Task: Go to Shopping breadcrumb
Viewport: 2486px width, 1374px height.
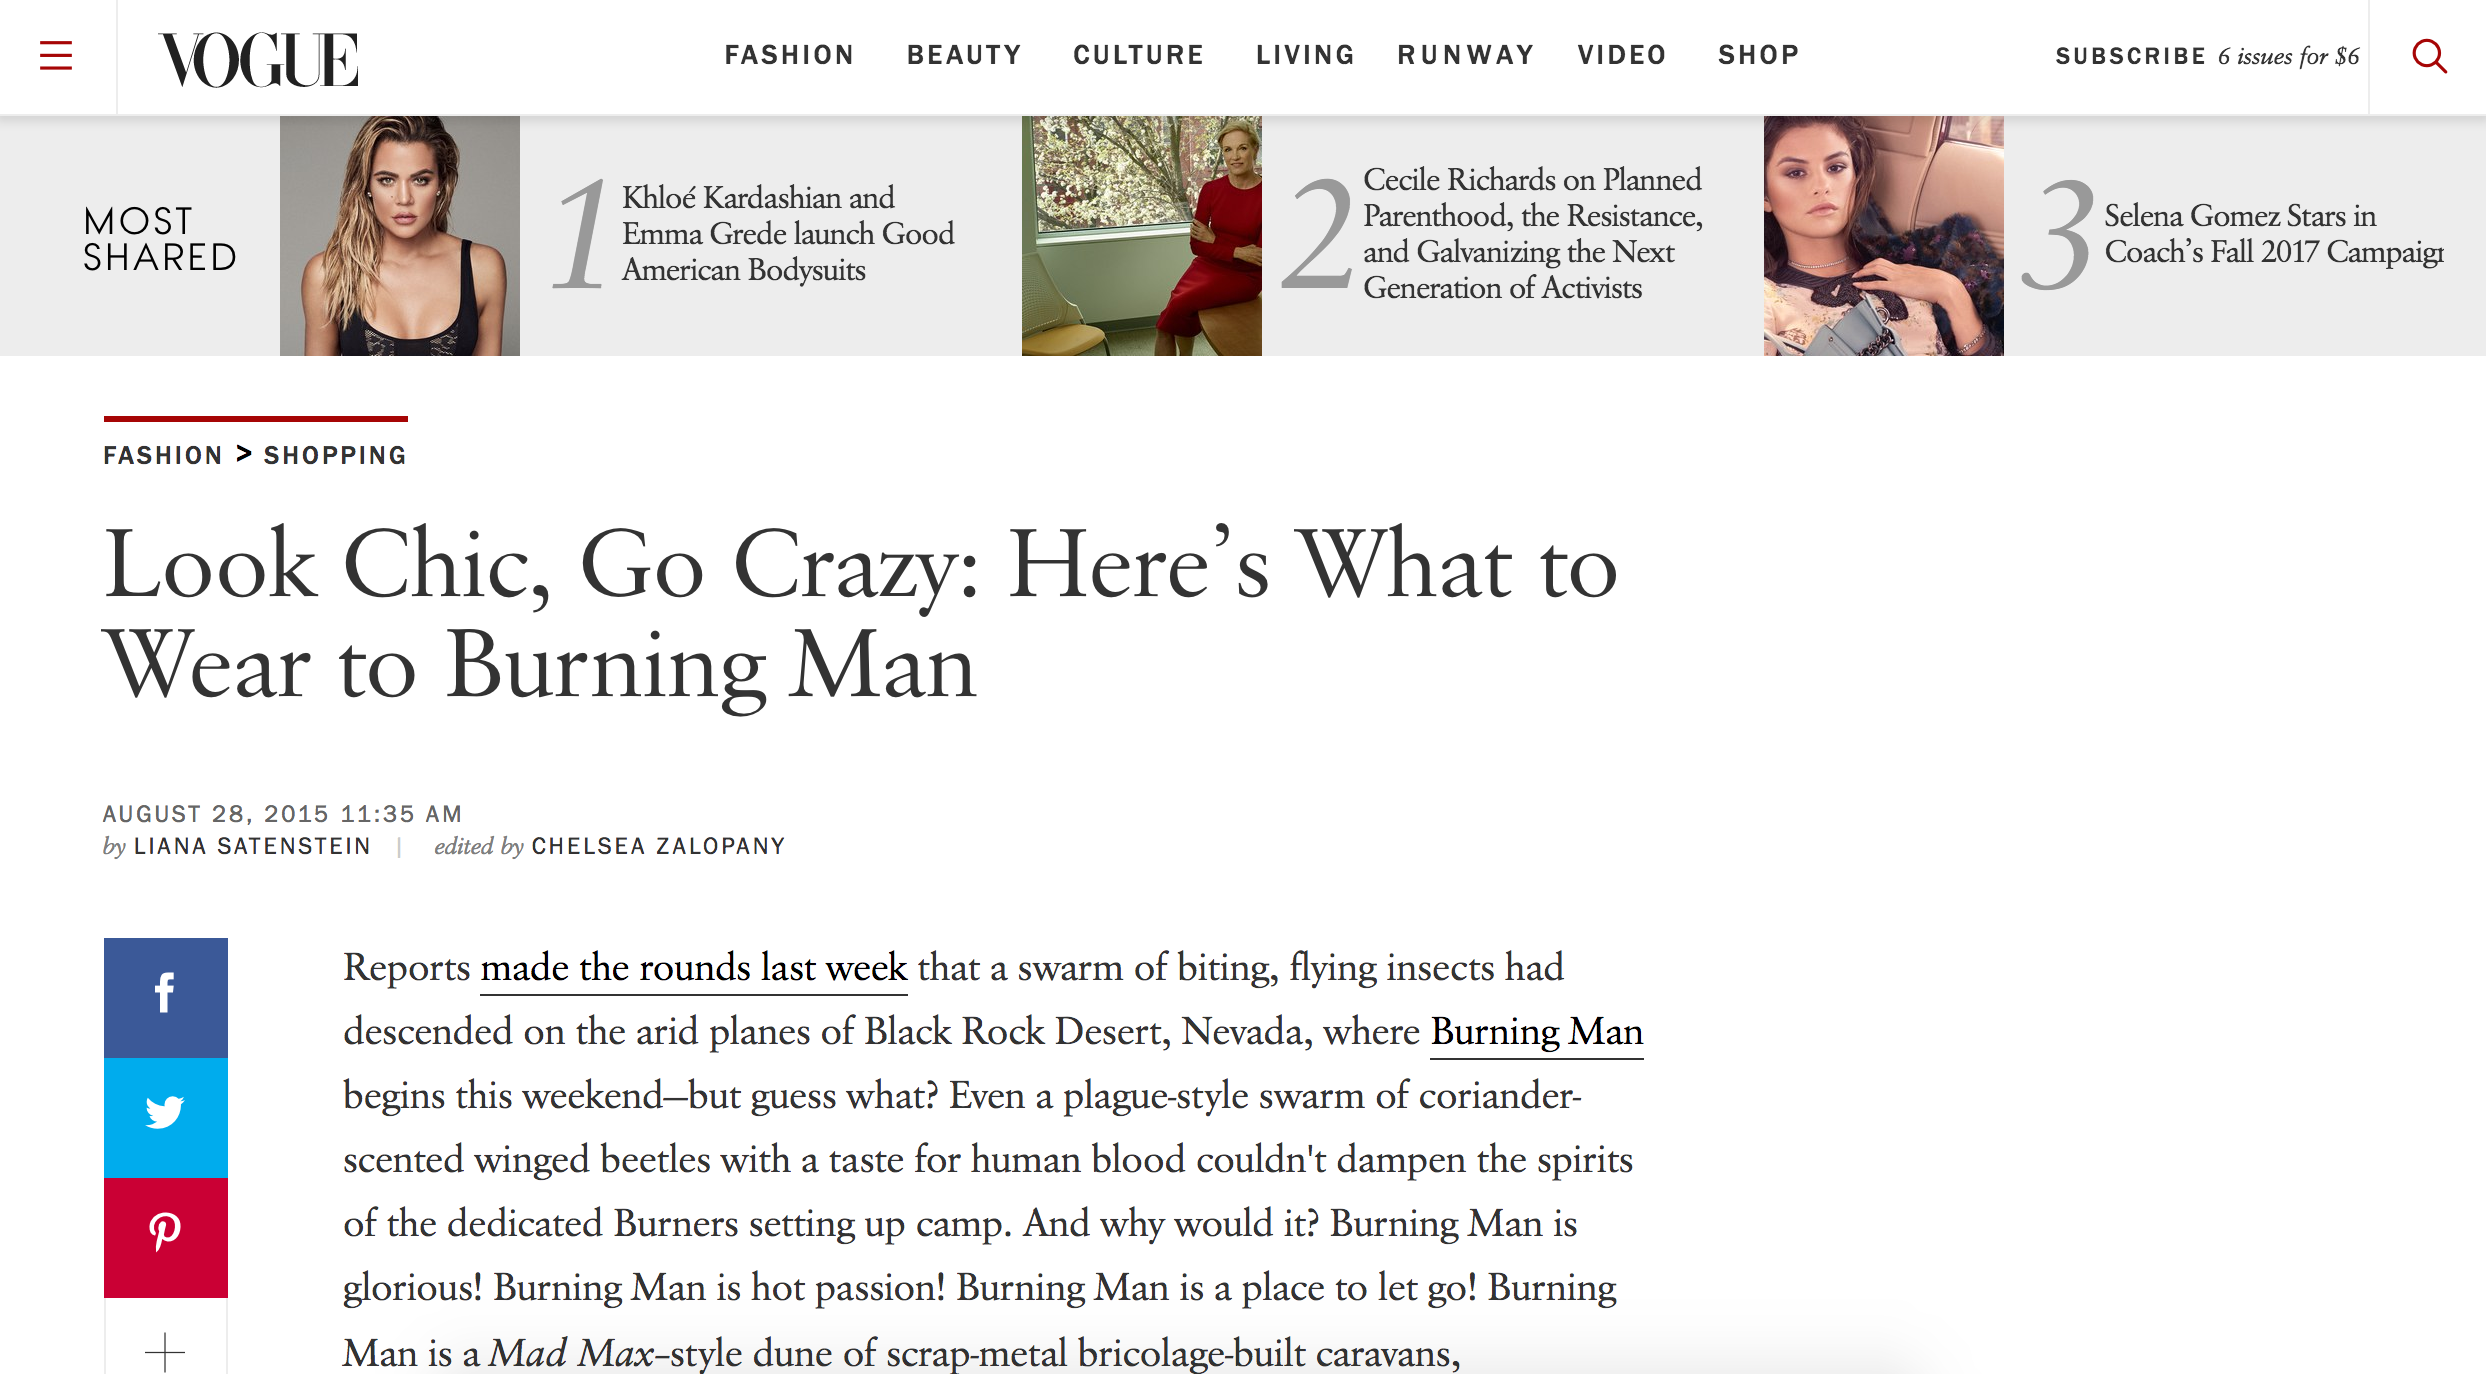Action: coord(335,456)
